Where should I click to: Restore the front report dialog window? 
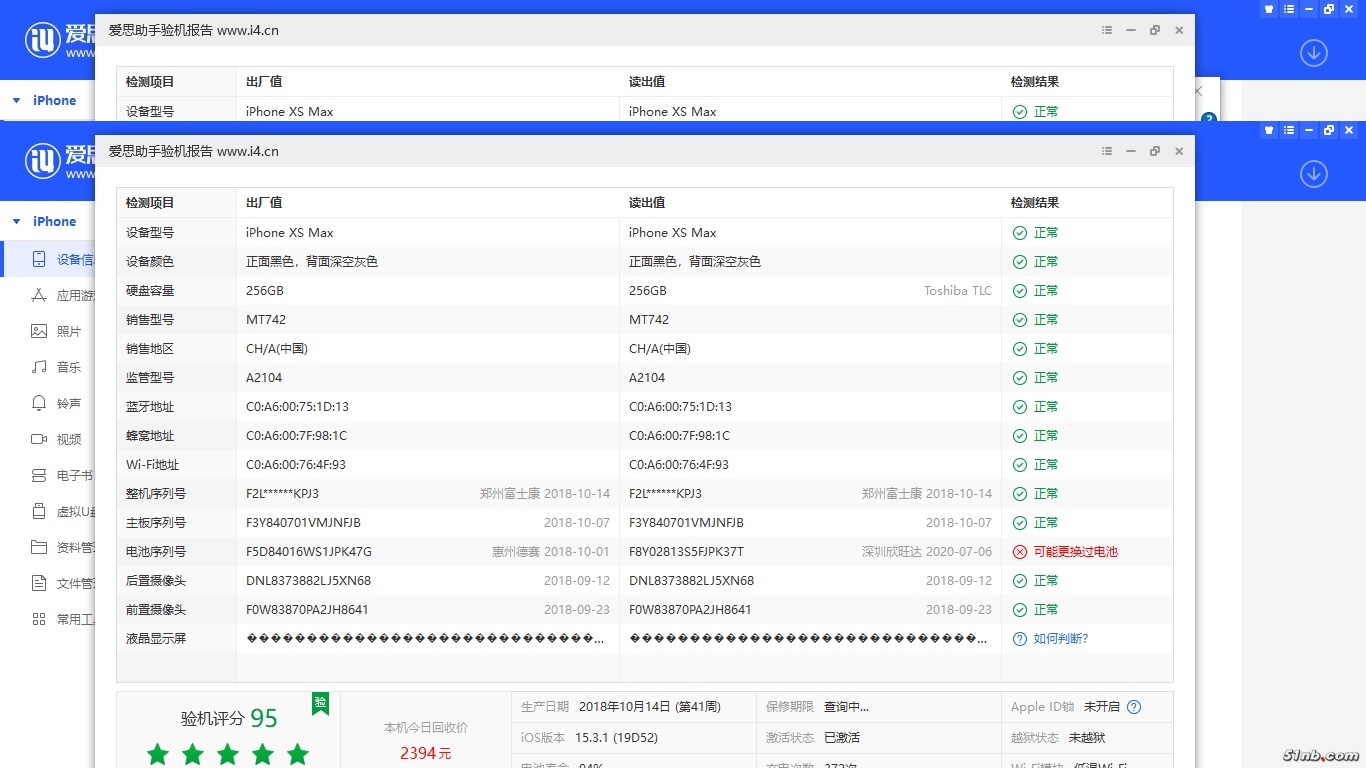coord(1155,151)
